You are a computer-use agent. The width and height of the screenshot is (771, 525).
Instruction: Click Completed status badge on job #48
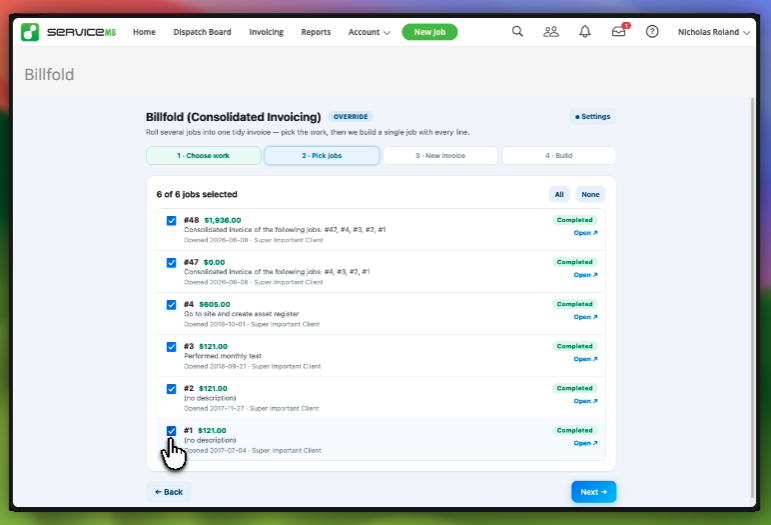(x=574, y=220)
